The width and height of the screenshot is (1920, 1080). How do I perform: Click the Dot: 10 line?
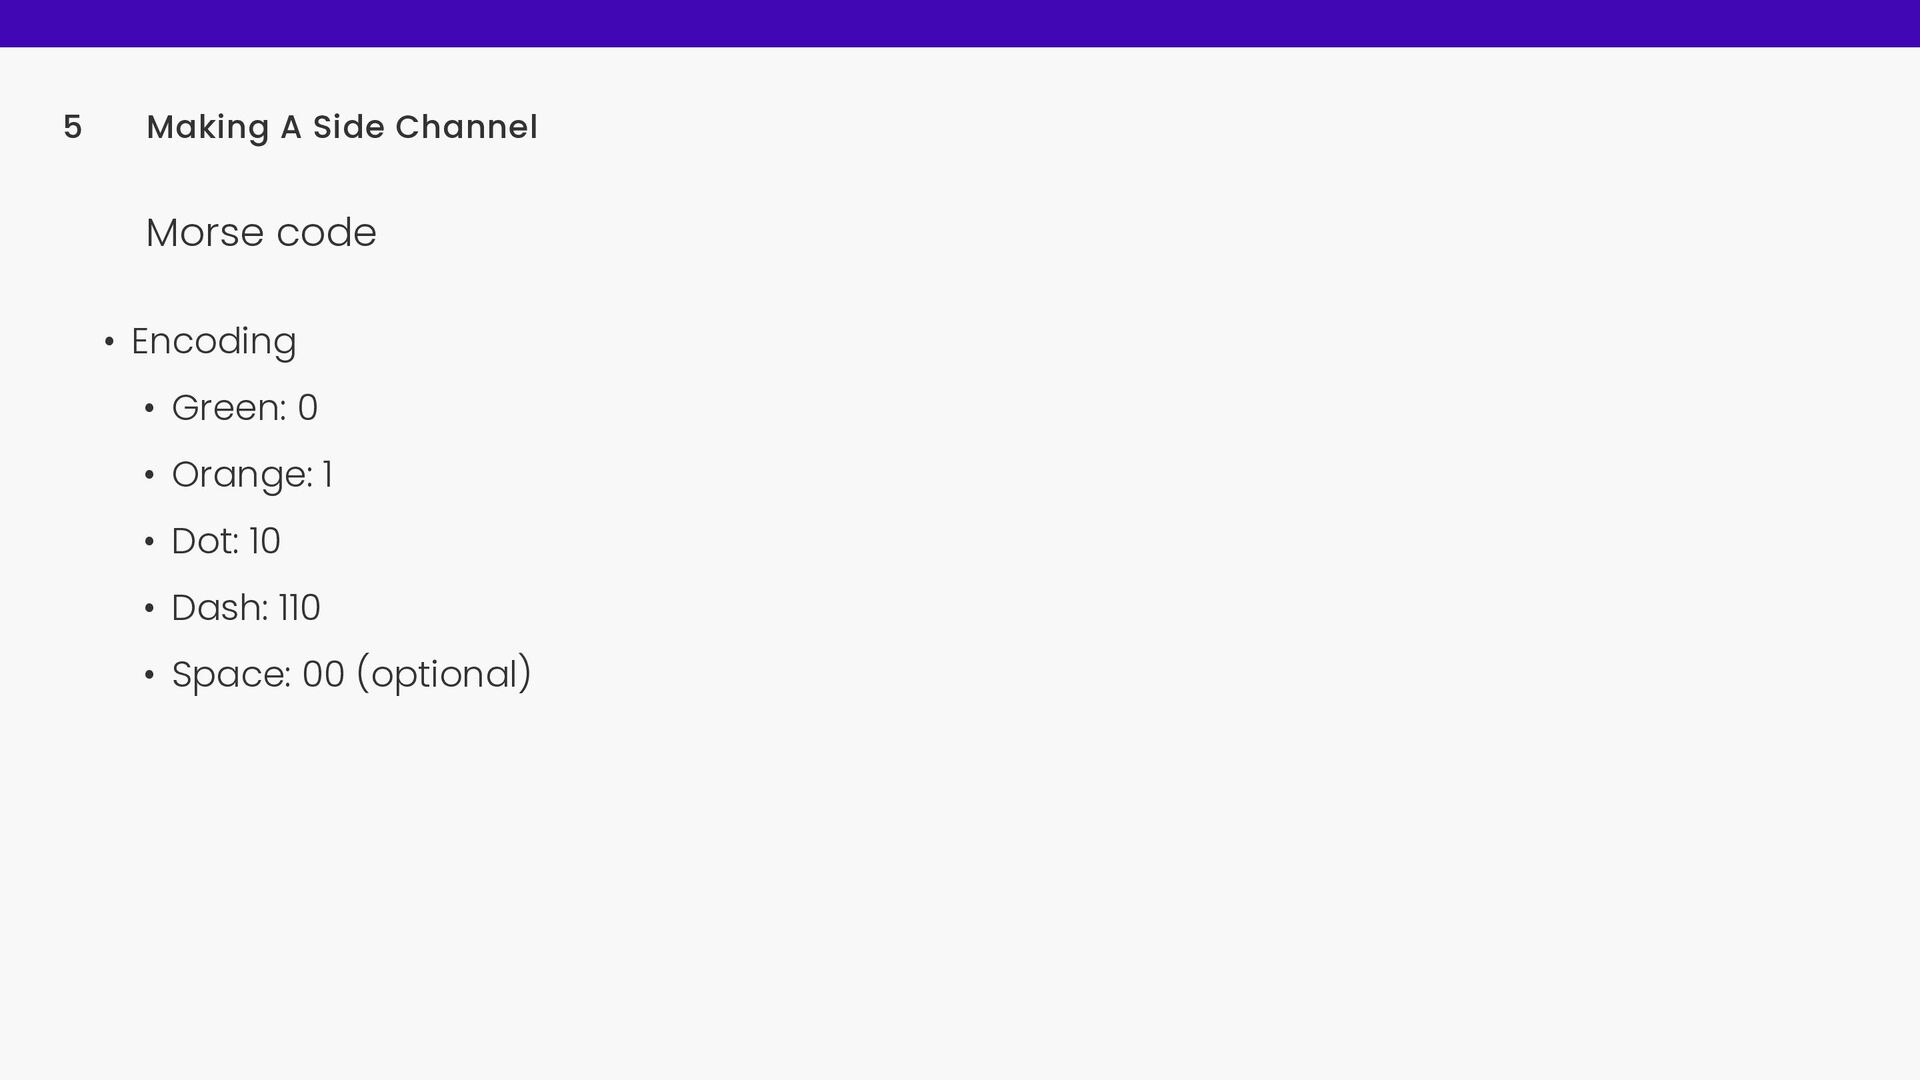(x=226, y=541)
